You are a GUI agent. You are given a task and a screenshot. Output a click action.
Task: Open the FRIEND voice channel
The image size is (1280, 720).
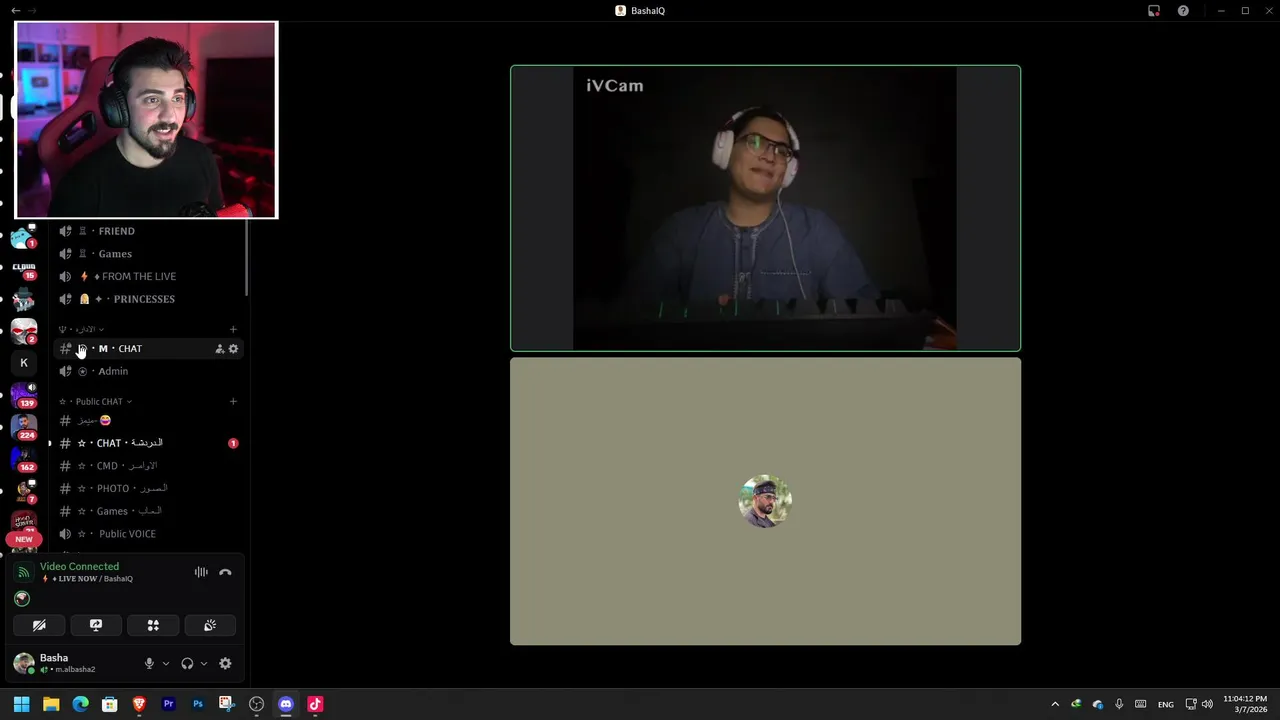149,231
